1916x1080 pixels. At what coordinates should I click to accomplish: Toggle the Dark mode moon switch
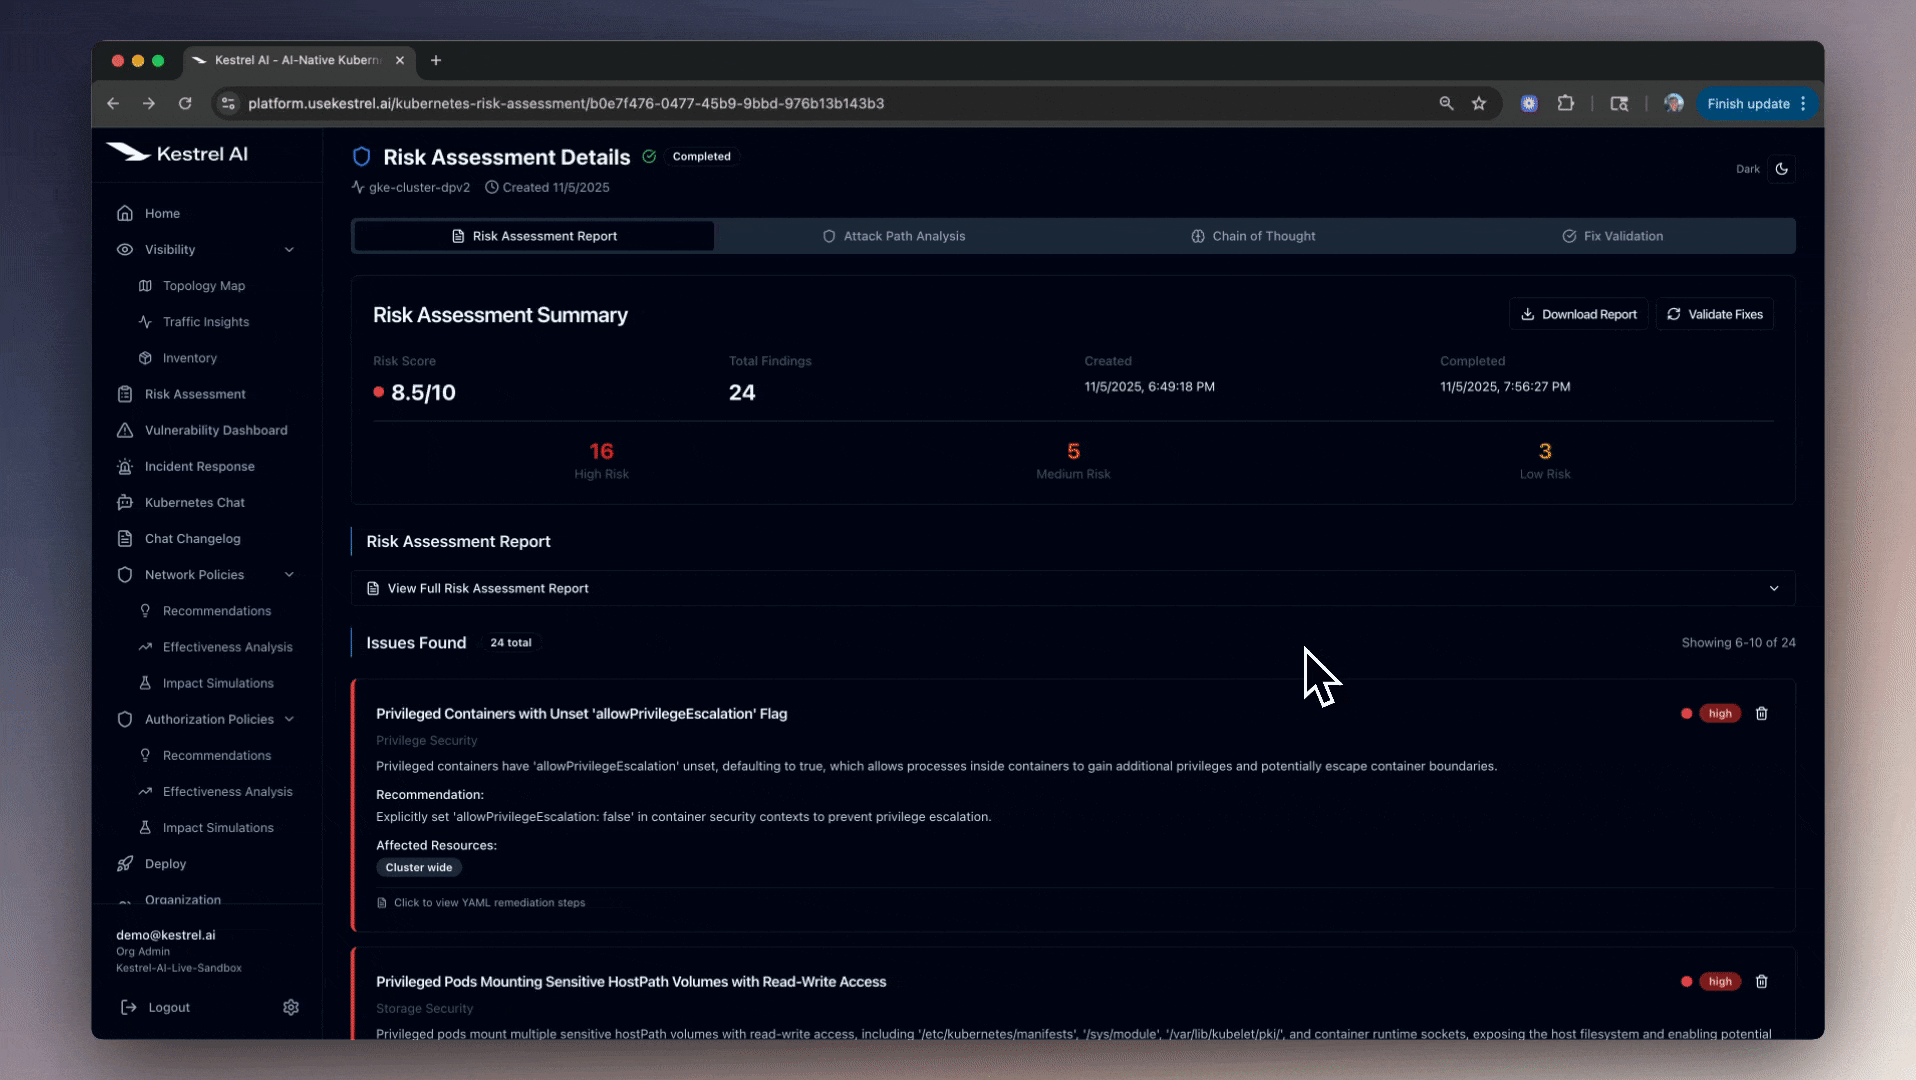1781,169
